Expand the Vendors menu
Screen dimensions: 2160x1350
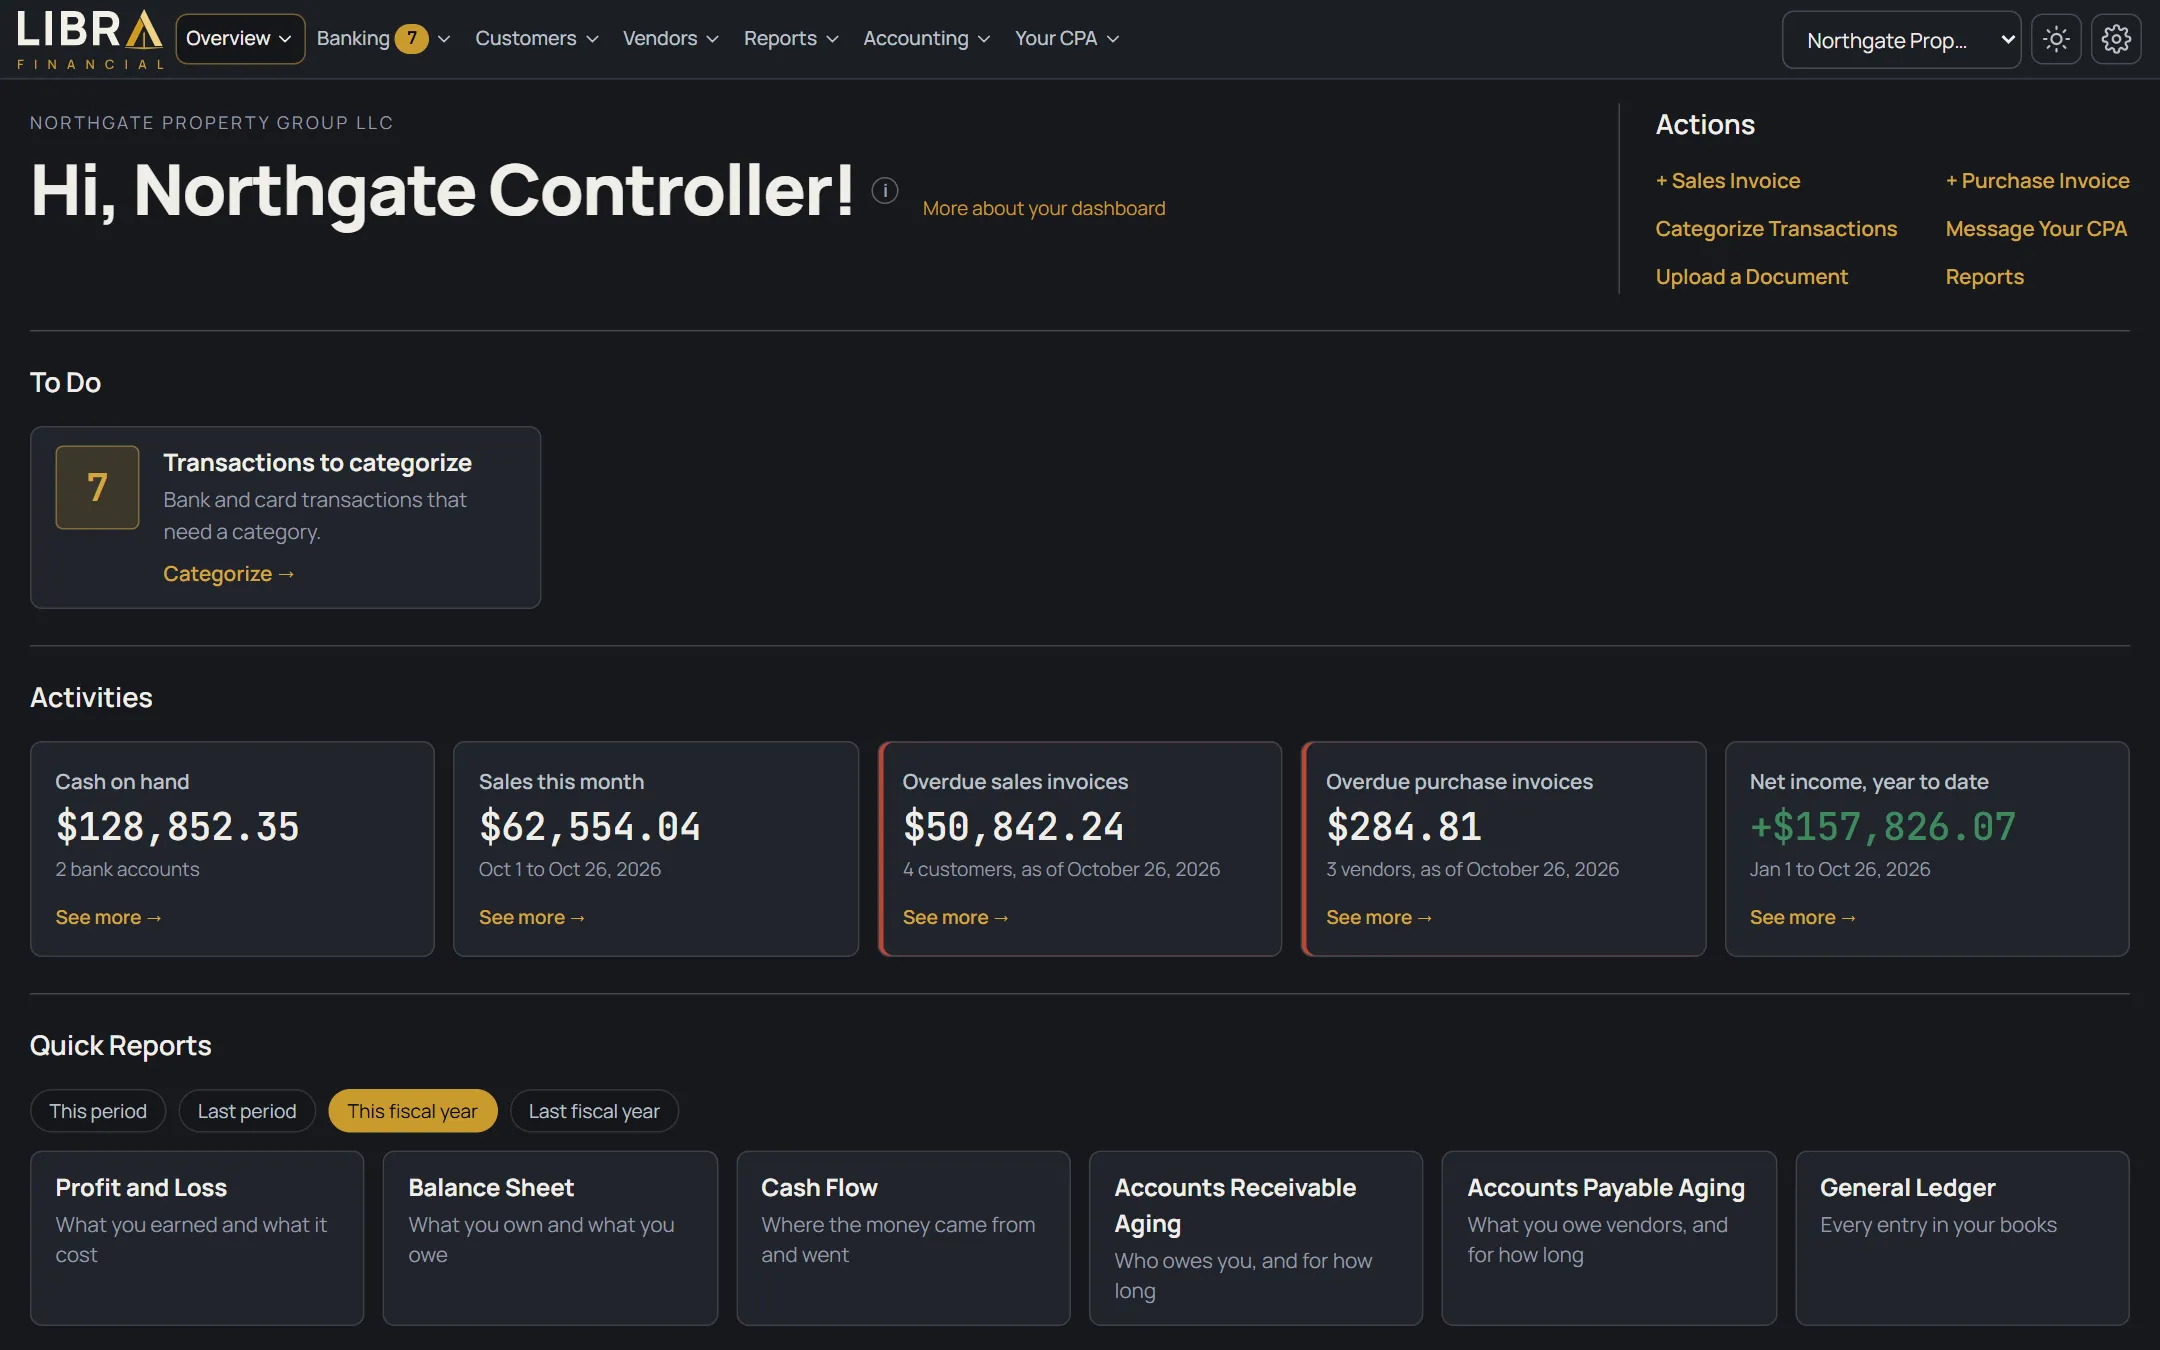[x=670, y=38]
